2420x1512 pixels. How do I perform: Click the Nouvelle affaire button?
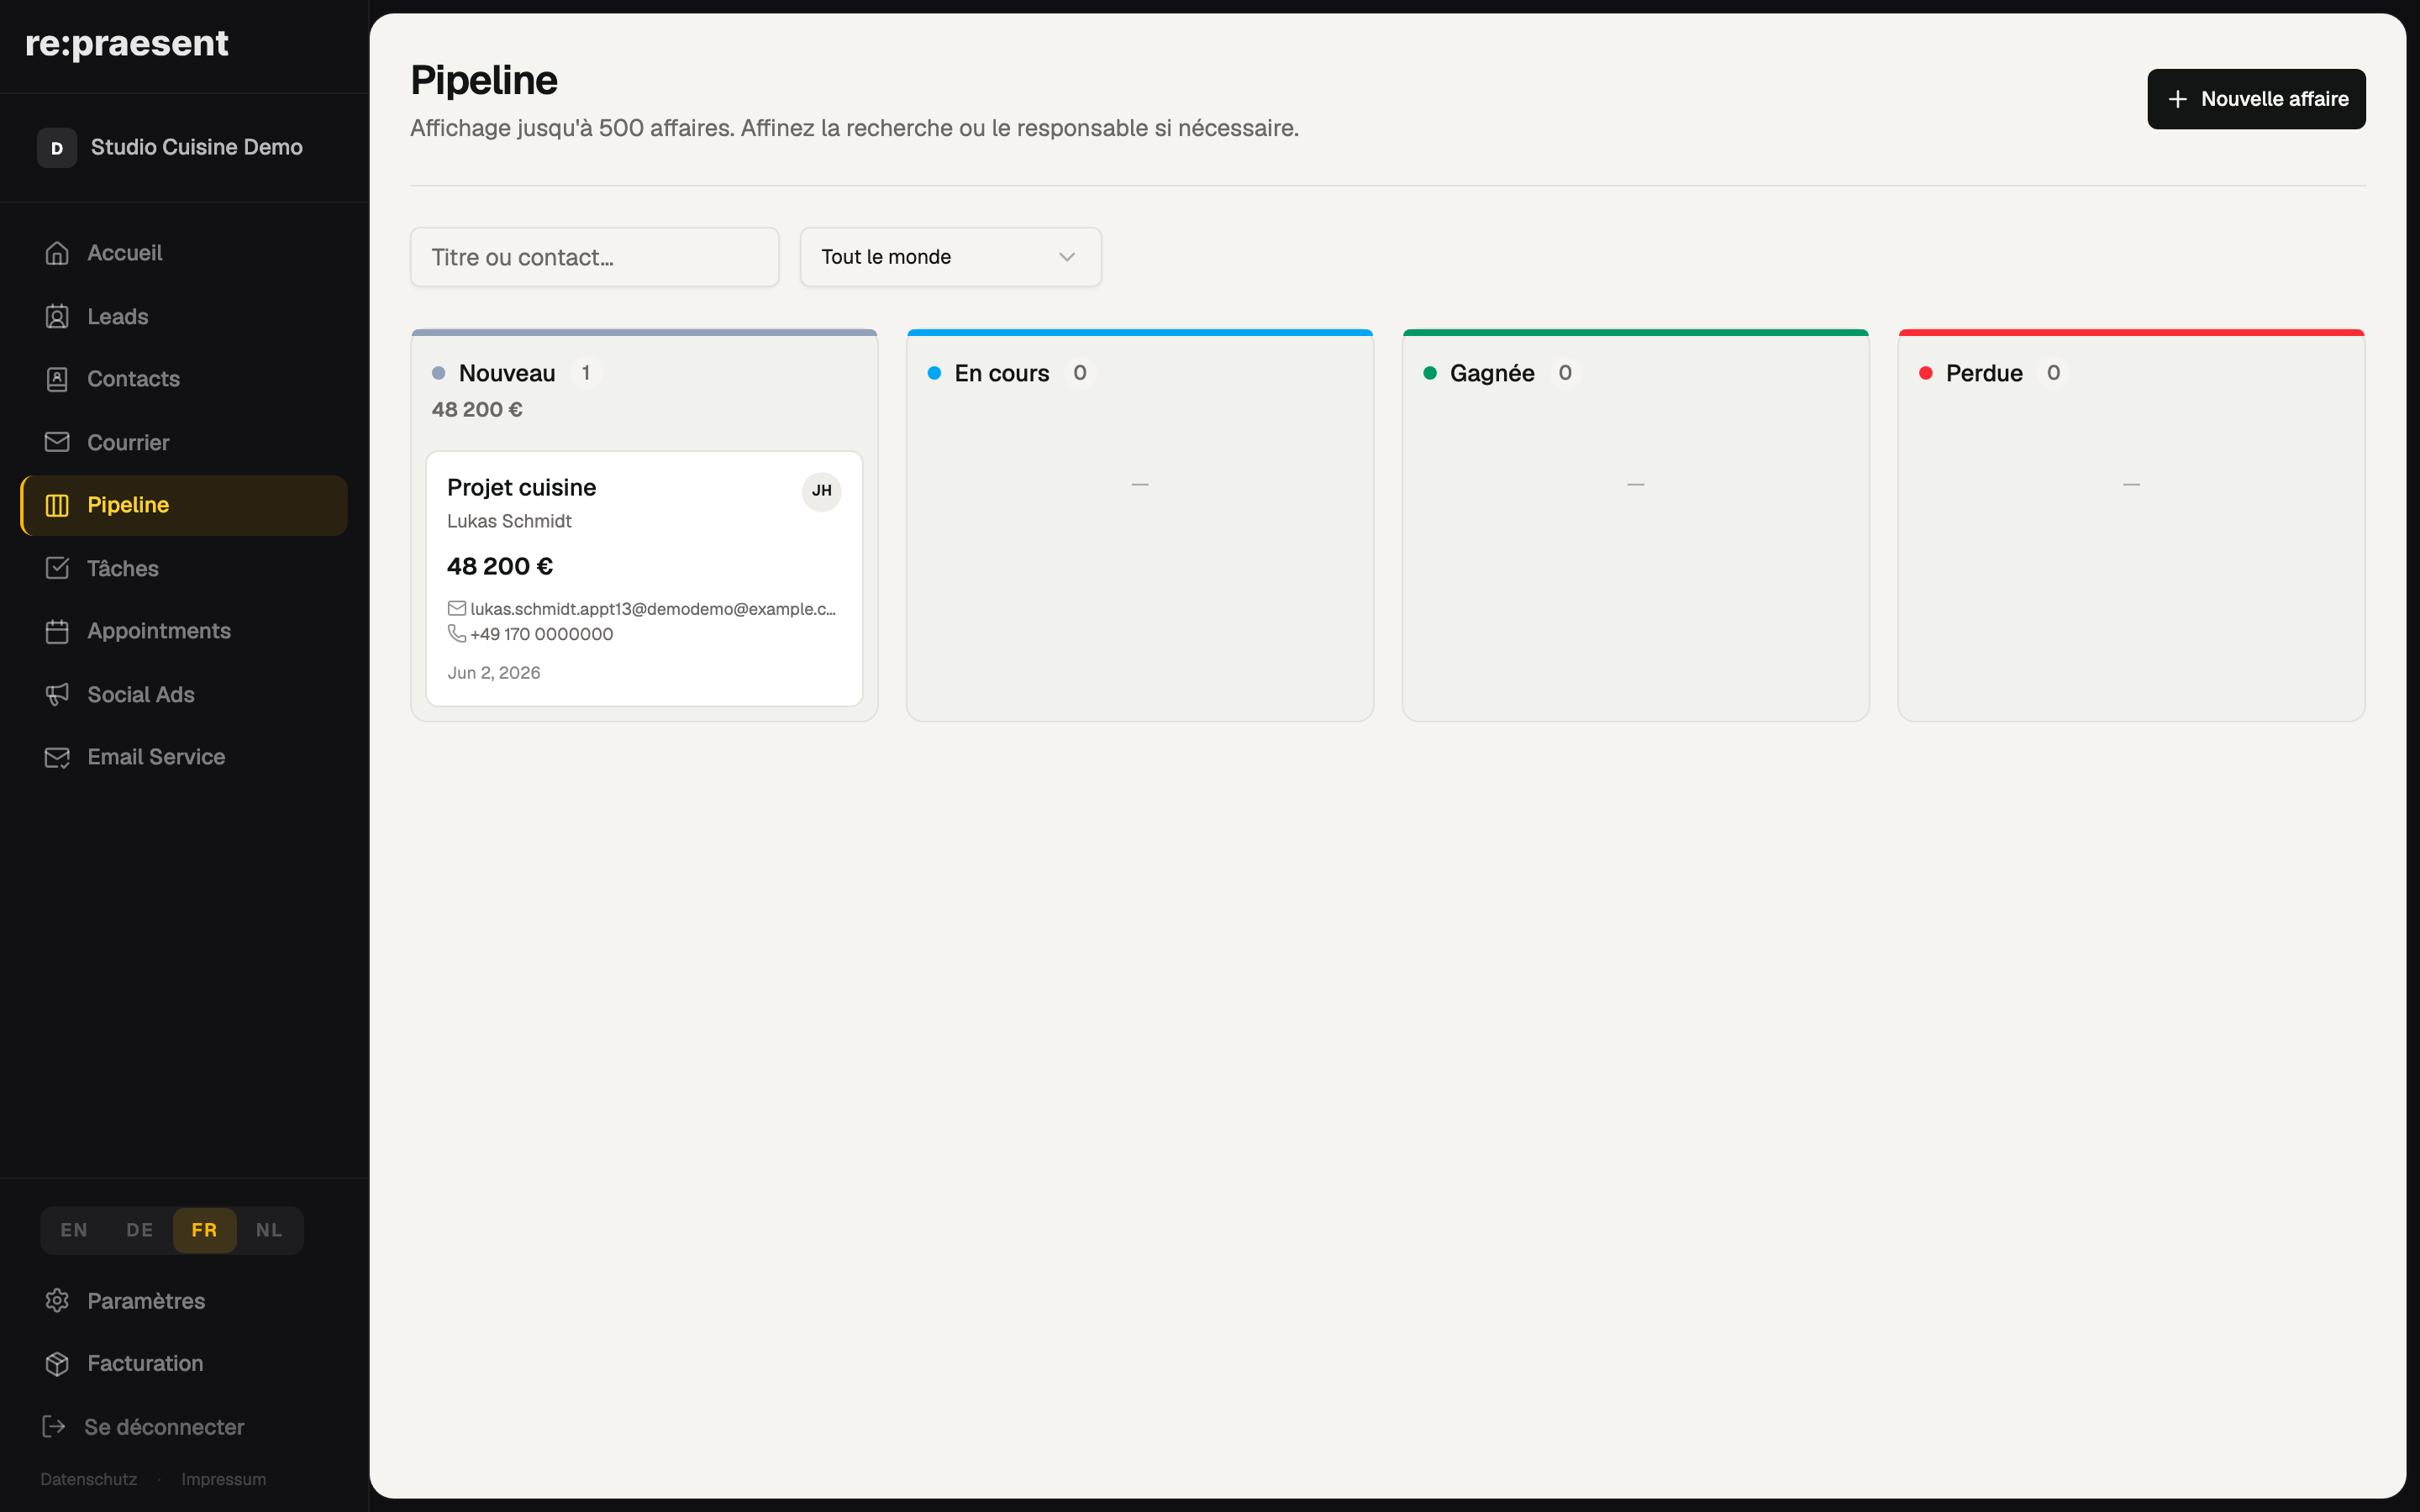pos(2256,99)
